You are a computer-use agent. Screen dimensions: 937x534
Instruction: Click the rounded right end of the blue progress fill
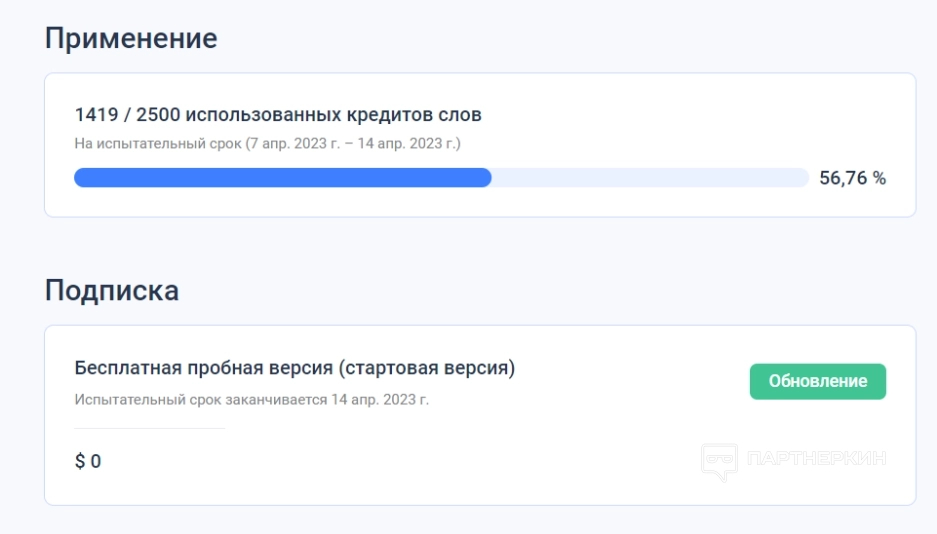(x=486, y=178)
